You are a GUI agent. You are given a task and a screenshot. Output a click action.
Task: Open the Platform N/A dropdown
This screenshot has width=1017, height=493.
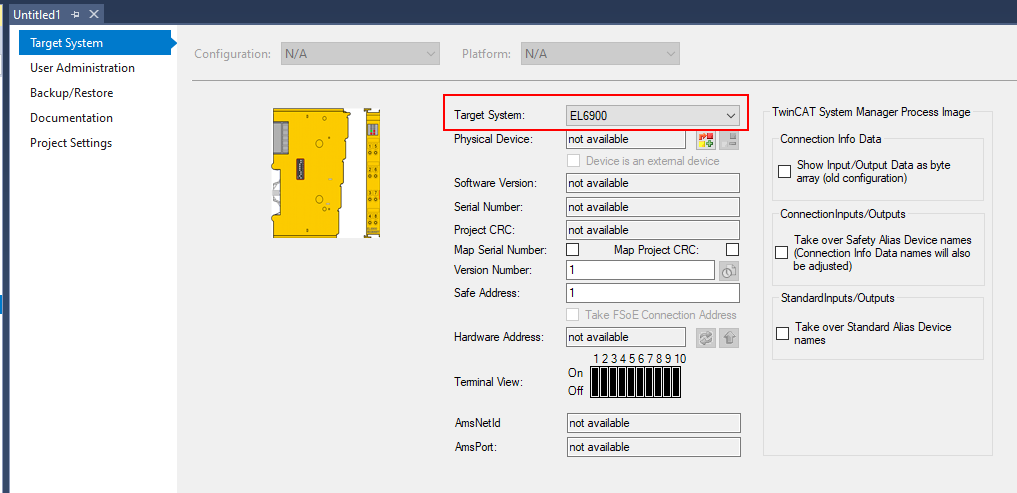coord(600,54)
